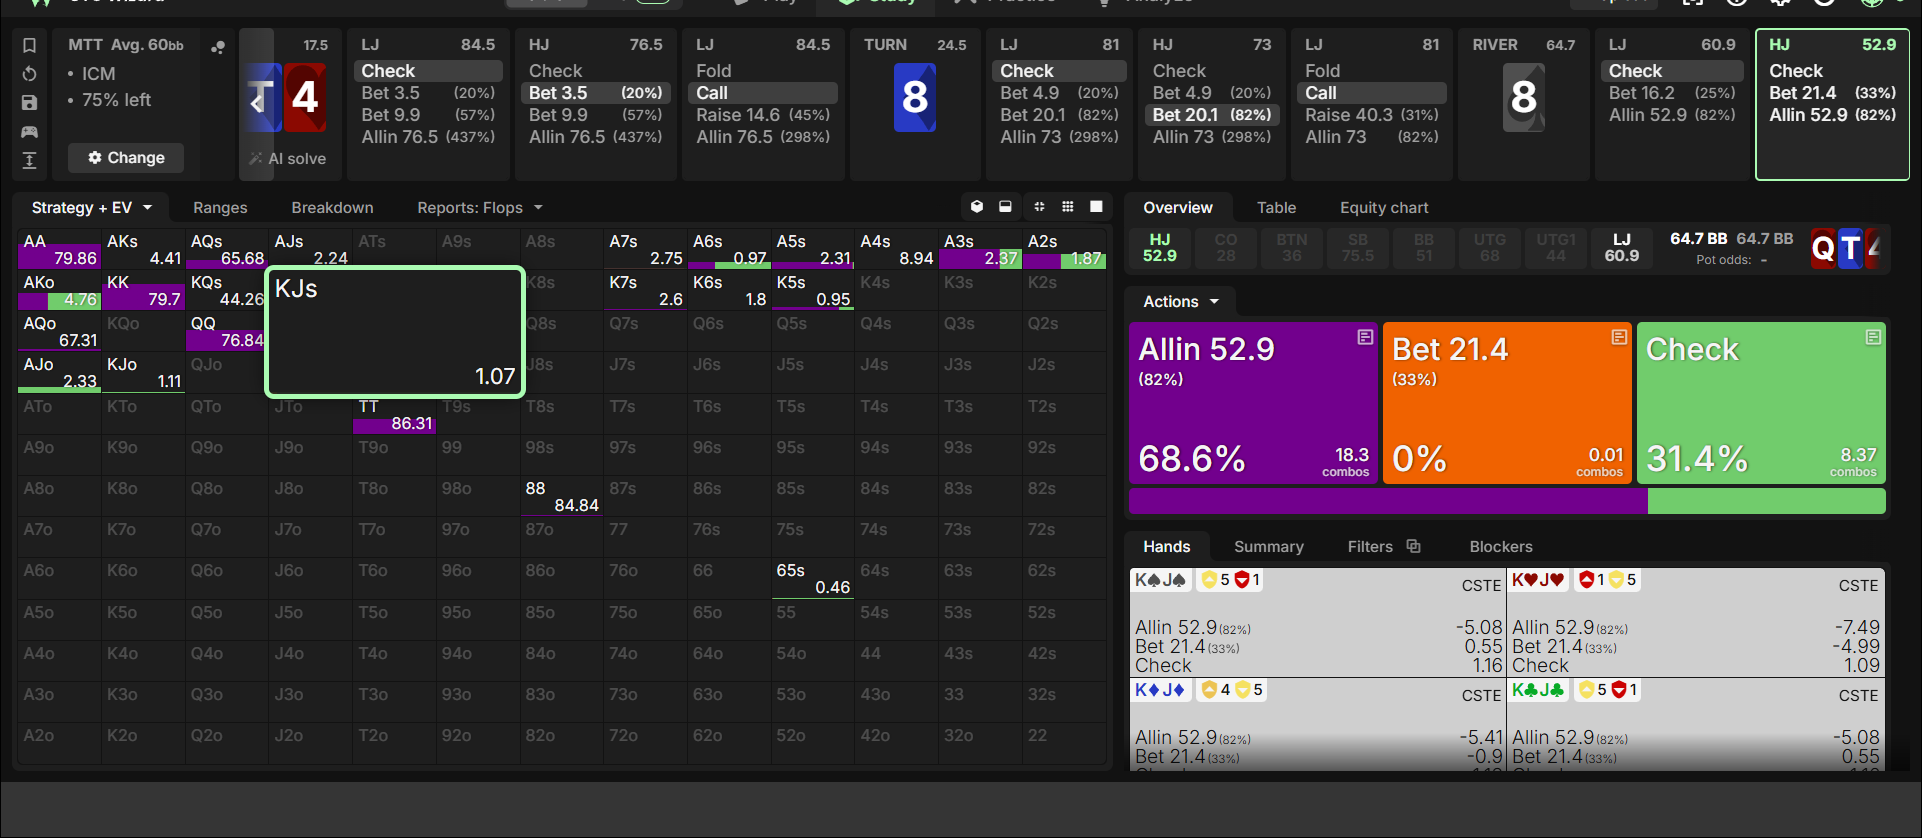Screen dimensions: 1922x838
Task: Open the Strategy + EV dropdown
Action: pyautogui.click(x=91, y=208)
